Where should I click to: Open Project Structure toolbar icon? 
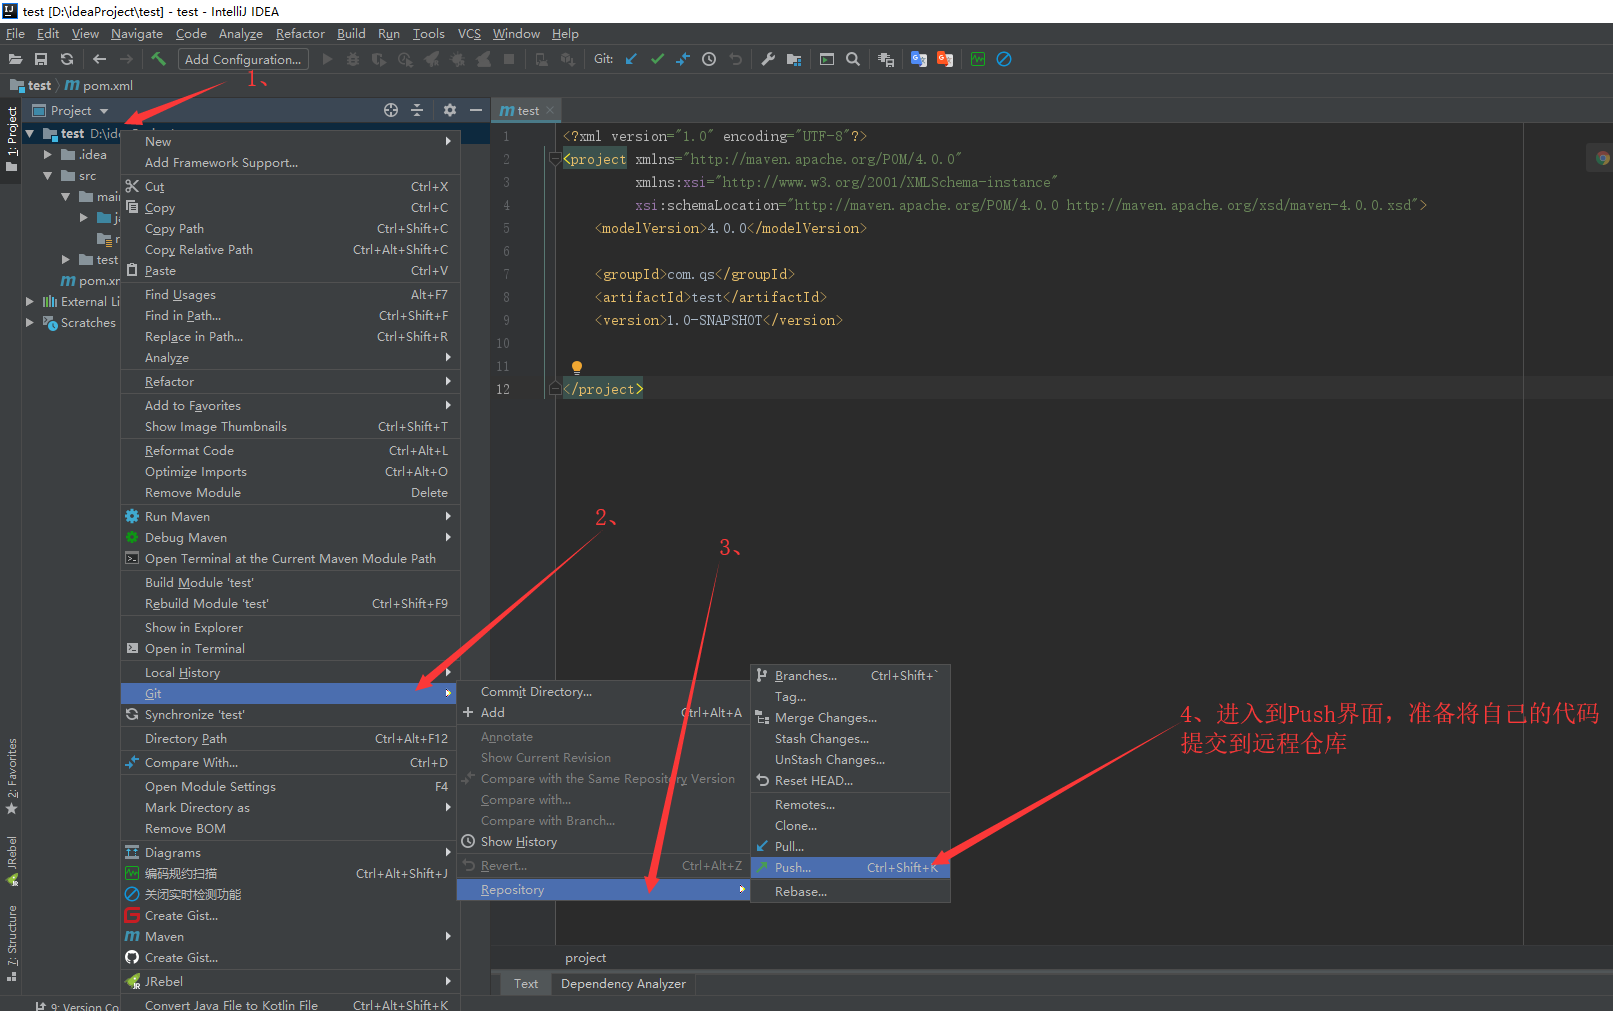pos(794,59)
